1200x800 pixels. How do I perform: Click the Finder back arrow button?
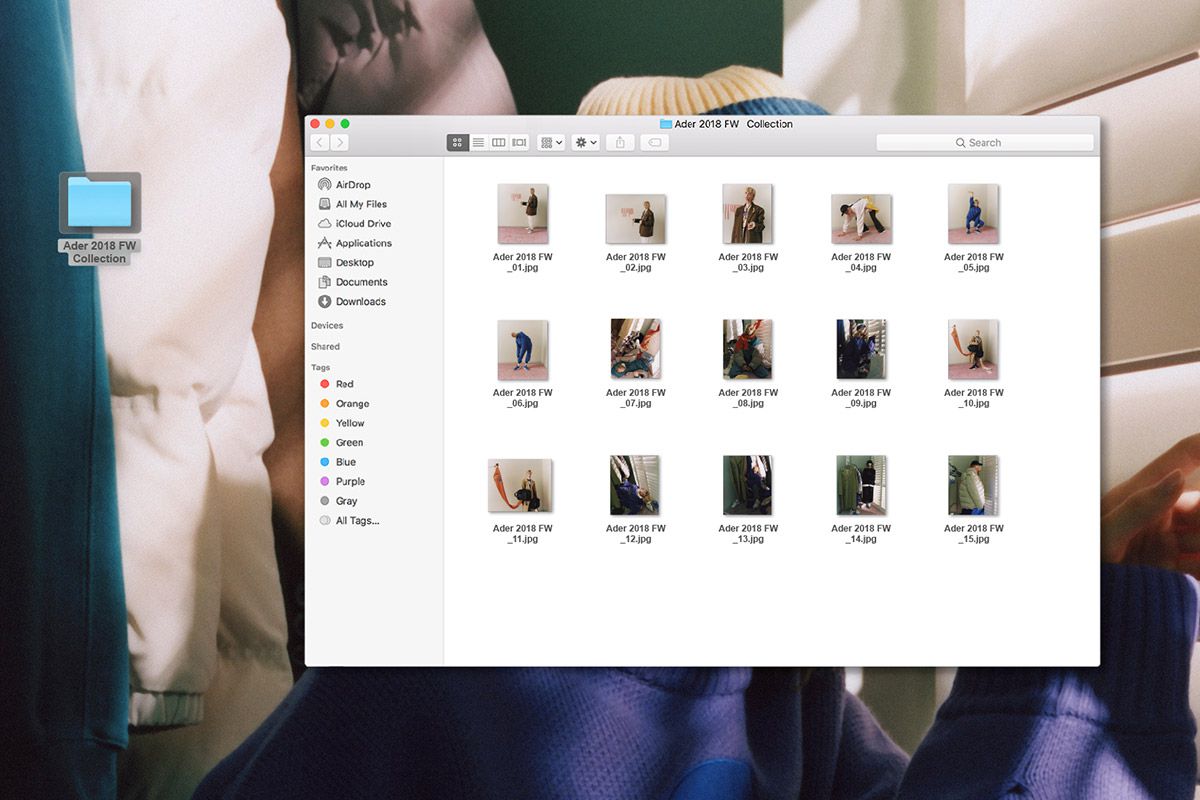point(320,143)
